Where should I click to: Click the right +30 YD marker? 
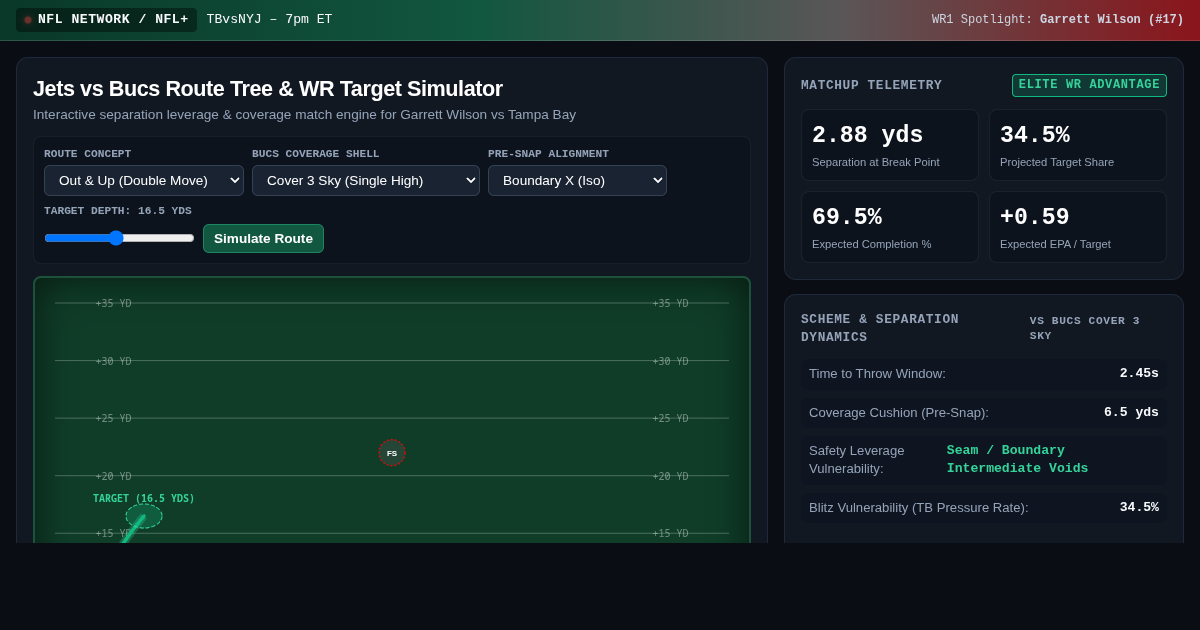[670, 361]
